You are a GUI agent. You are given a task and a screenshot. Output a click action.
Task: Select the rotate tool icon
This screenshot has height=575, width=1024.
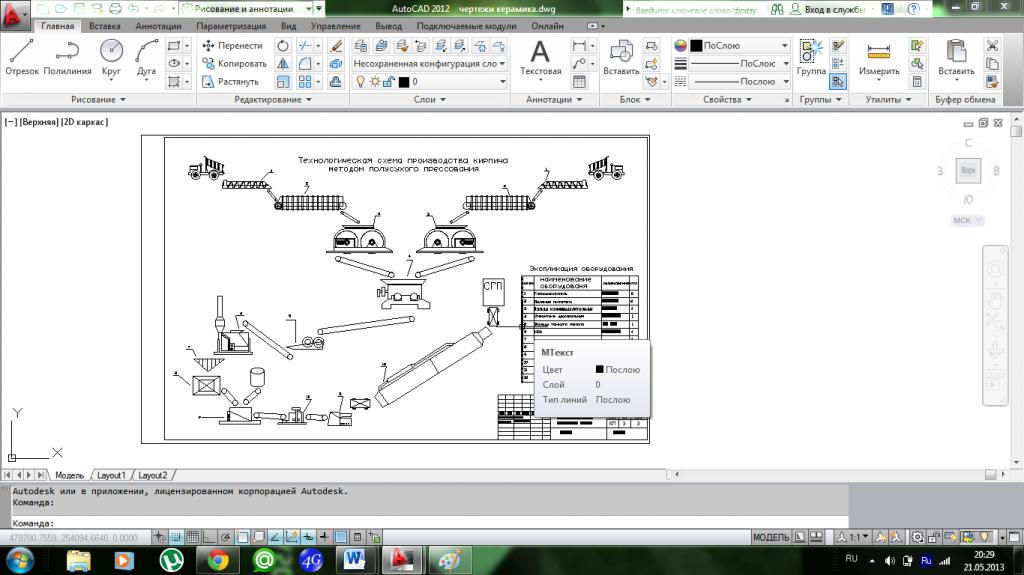tap(283, 45)
